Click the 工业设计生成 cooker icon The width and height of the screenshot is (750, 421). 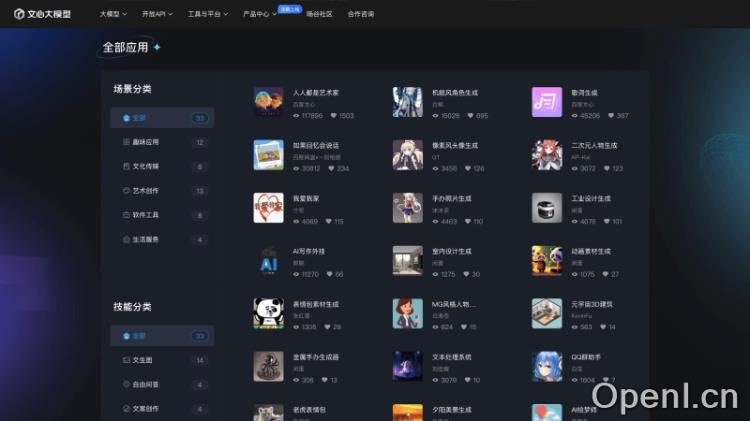coord(547,208)
